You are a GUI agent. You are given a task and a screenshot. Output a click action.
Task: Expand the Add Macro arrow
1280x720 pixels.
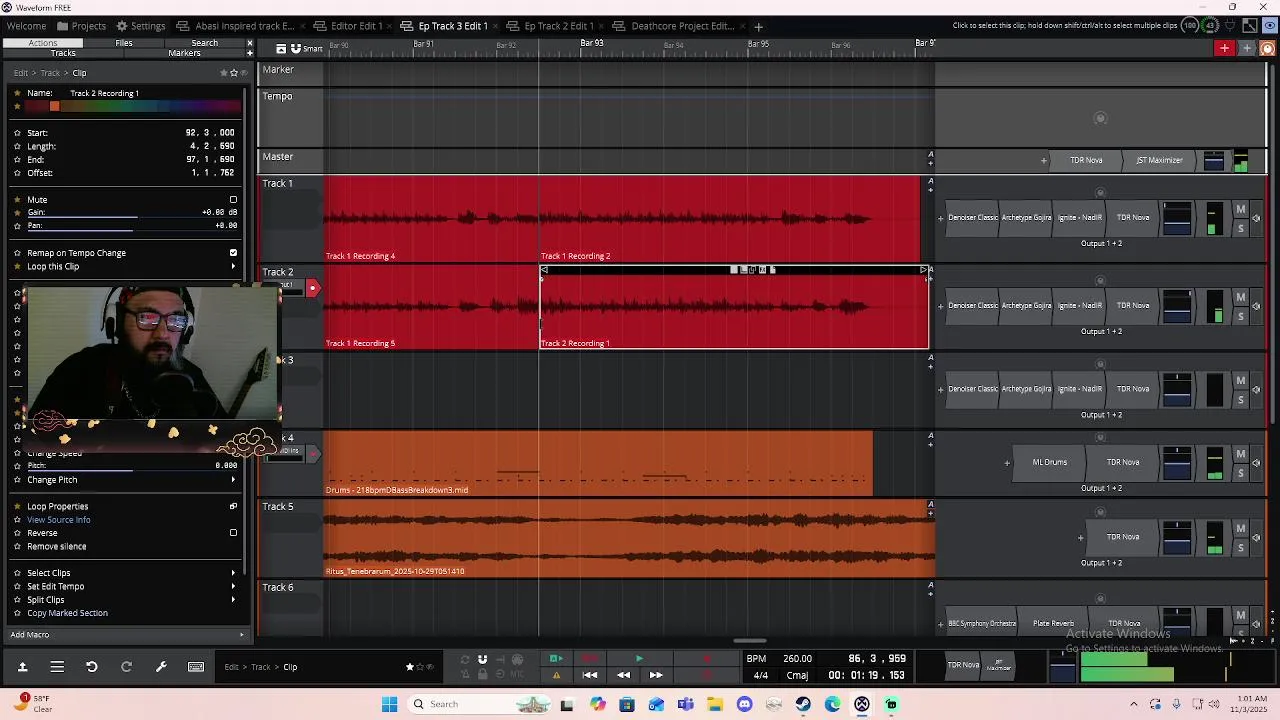pos(241,635)
